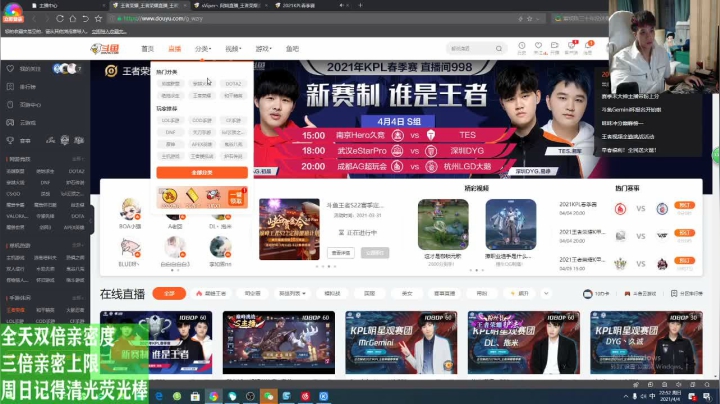Screen dimensions: 720x404
Task: Click the Douyu logo
Action: click(105, 49)
